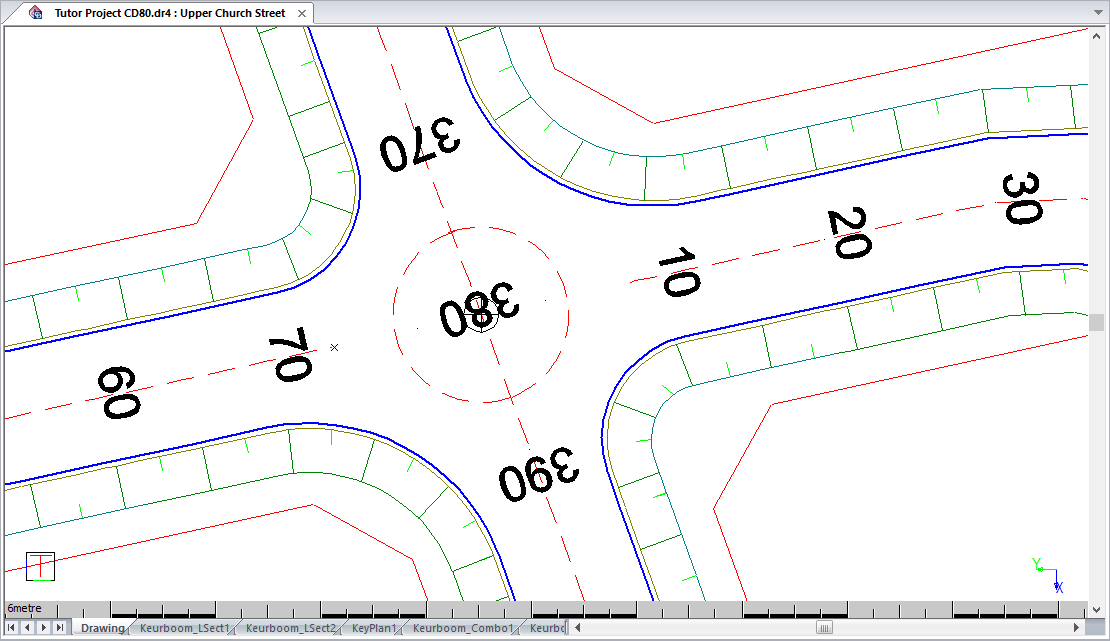Image resolution: width=1110 pixels, height=641 pixels.
Task: Click the horizontal scrollbar left arrow
Action: [578, 628]
